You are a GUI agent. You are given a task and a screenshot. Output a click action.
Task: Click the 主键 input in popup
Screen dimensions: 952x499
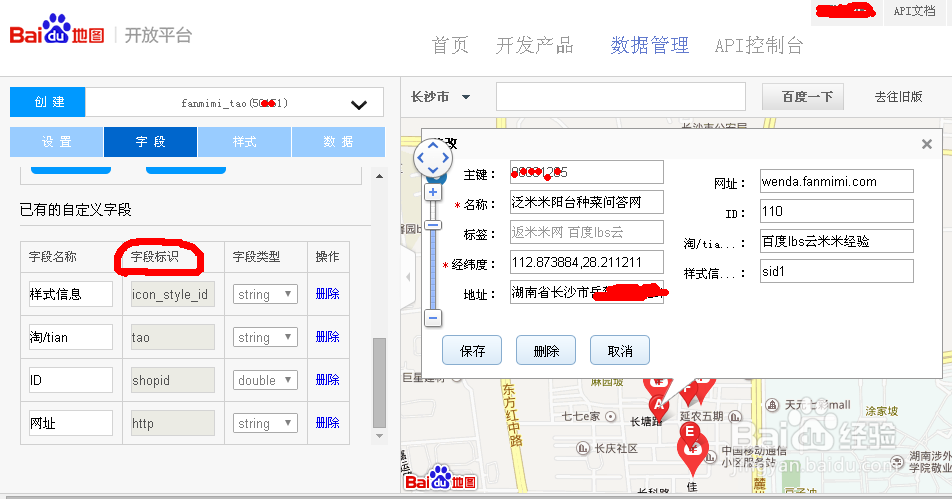(x=586, y=172)
